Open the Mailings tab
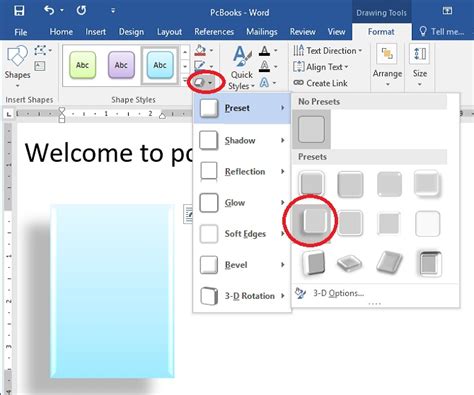The image size is (474, 395). point(262,32)
